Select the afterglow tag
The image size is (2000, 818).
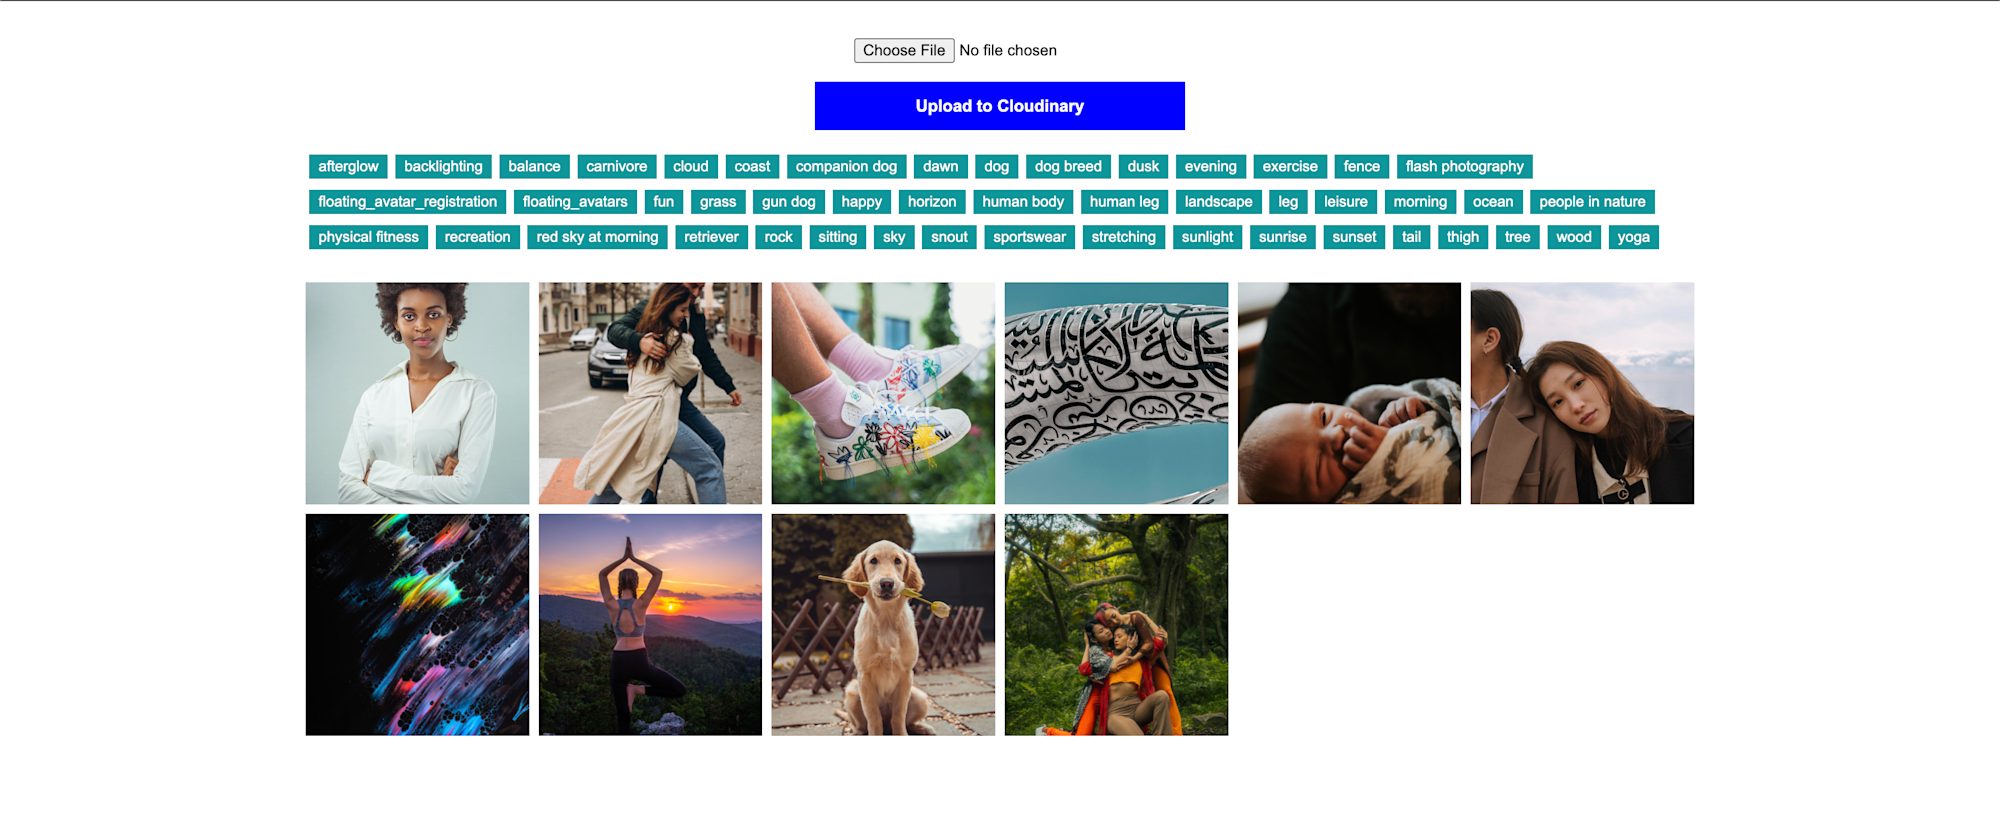click(x=348, y=167)
